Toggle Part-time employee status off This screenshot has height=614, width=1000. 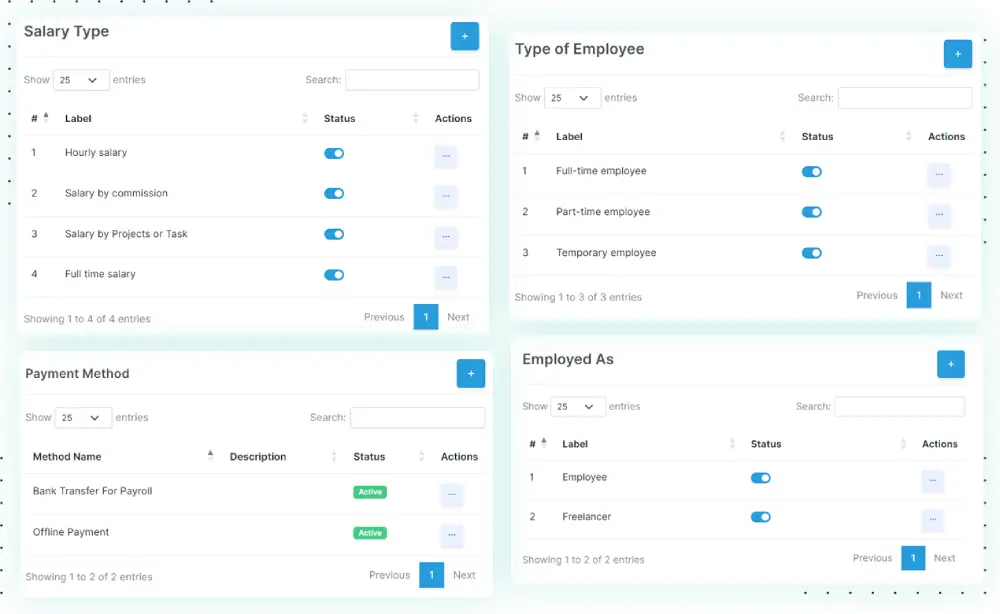pos(812,212)
